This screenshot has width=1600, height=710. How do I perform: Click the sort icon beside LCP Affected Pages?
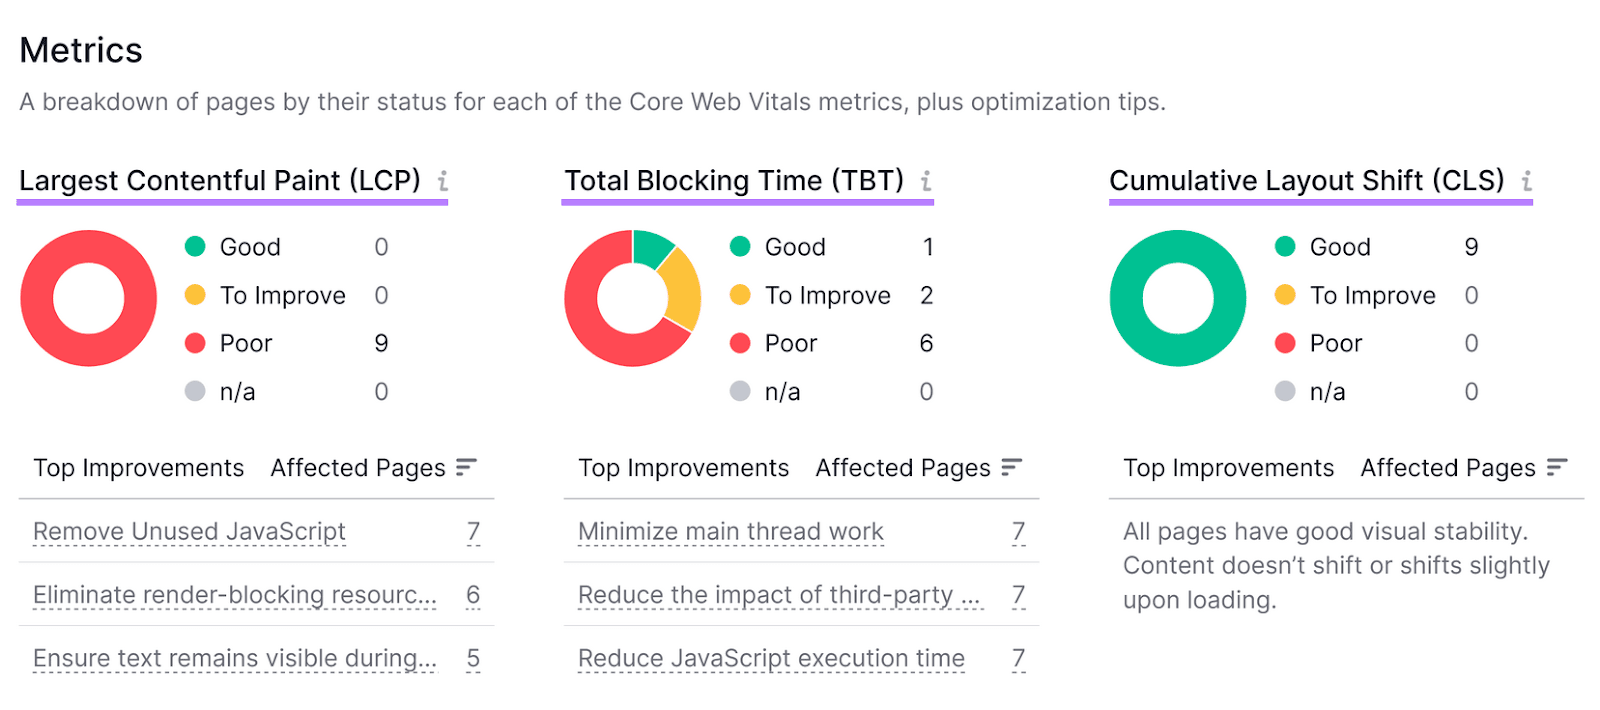pyautogui.click(x=466, y=467)
